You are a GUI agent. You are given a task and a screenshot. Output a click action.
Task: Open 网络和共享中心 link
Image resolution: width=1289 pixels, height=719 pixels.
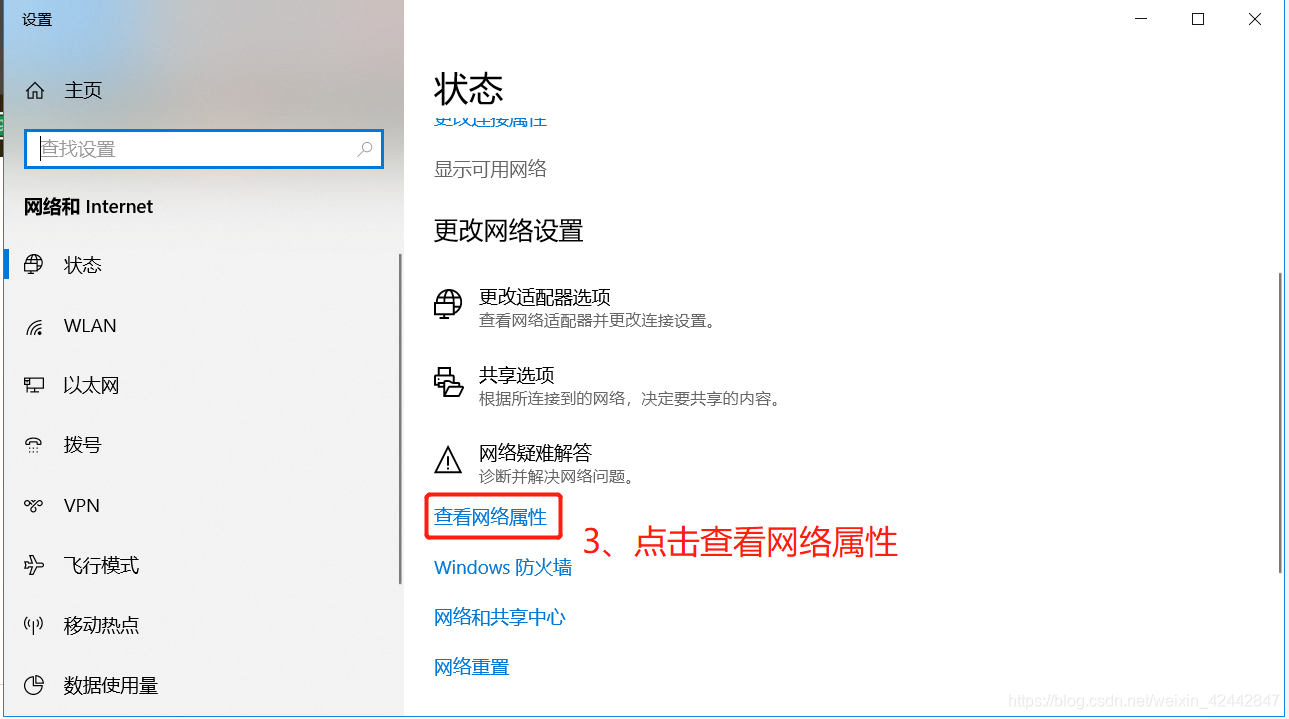click(500, 617)
